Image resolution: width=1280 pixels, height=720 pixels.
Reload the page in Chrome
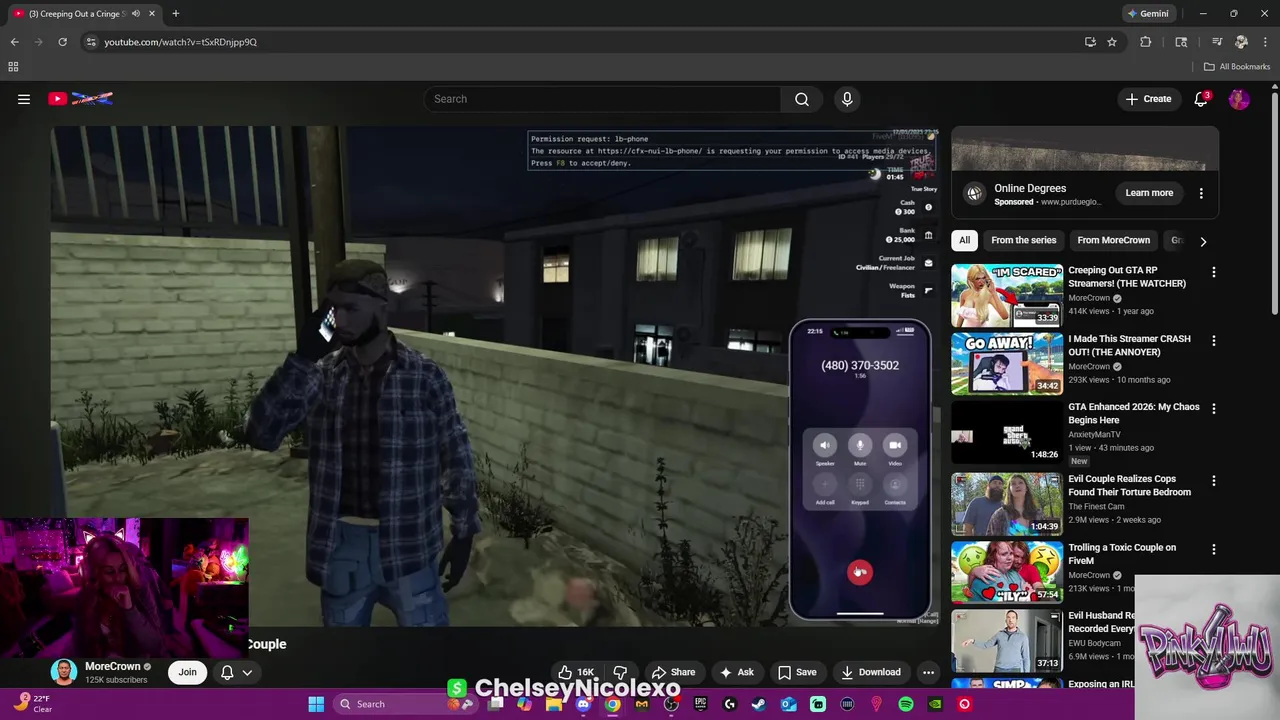(62, 42)
